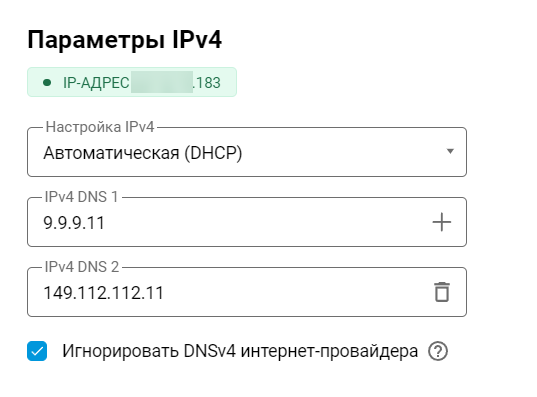Click the Настройка IPv4 field label

tap(100, 127)
